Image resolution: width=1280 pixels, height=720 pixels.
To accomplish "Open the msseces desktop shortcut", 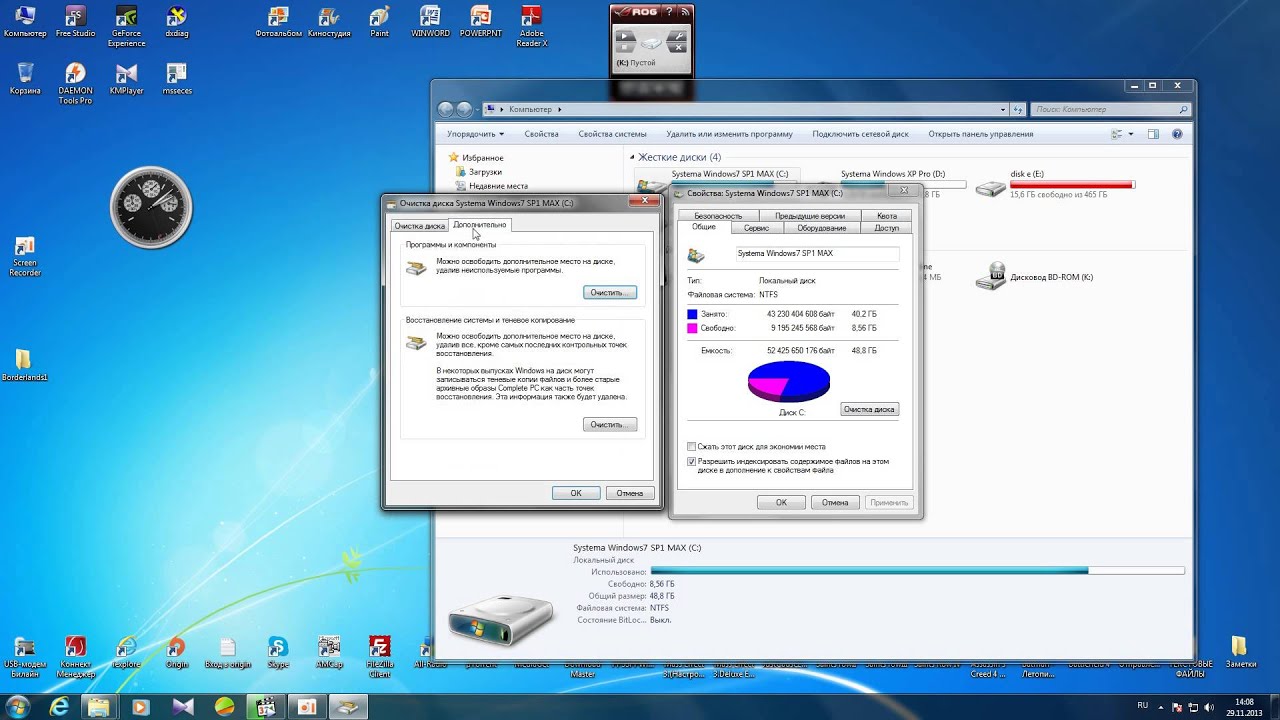I will click(x=176, y=78).
